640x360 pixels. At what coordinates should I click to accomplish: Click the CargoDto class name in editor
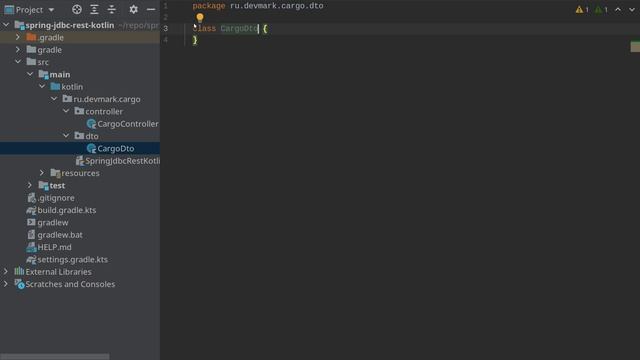pos(239,29)
